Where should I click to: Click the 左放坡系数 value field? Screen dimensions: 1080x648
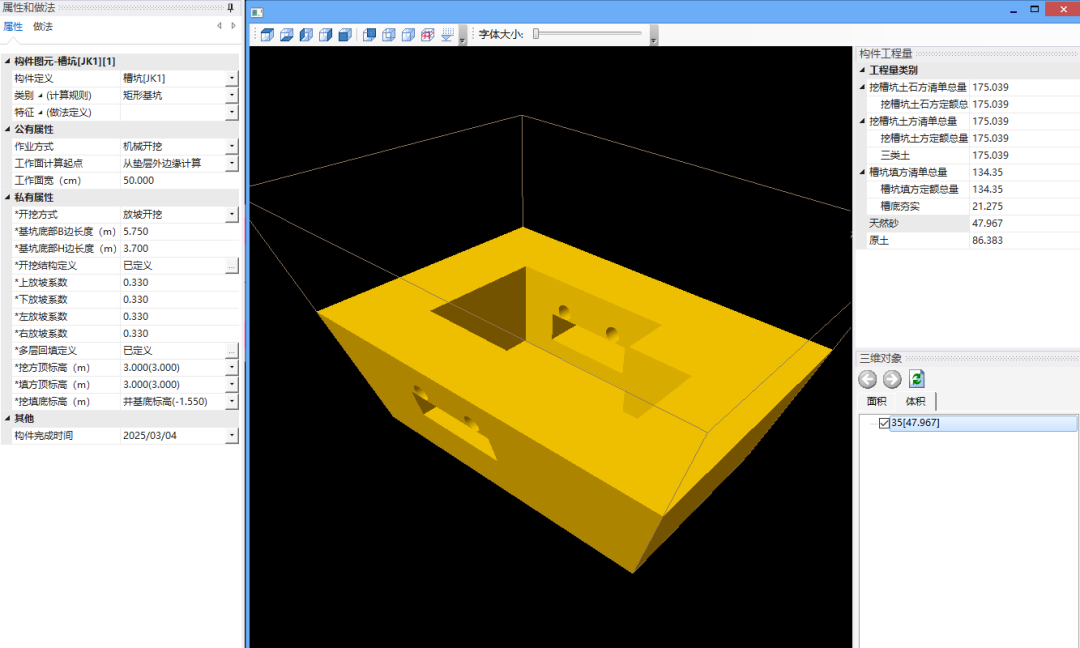[179, 317]
